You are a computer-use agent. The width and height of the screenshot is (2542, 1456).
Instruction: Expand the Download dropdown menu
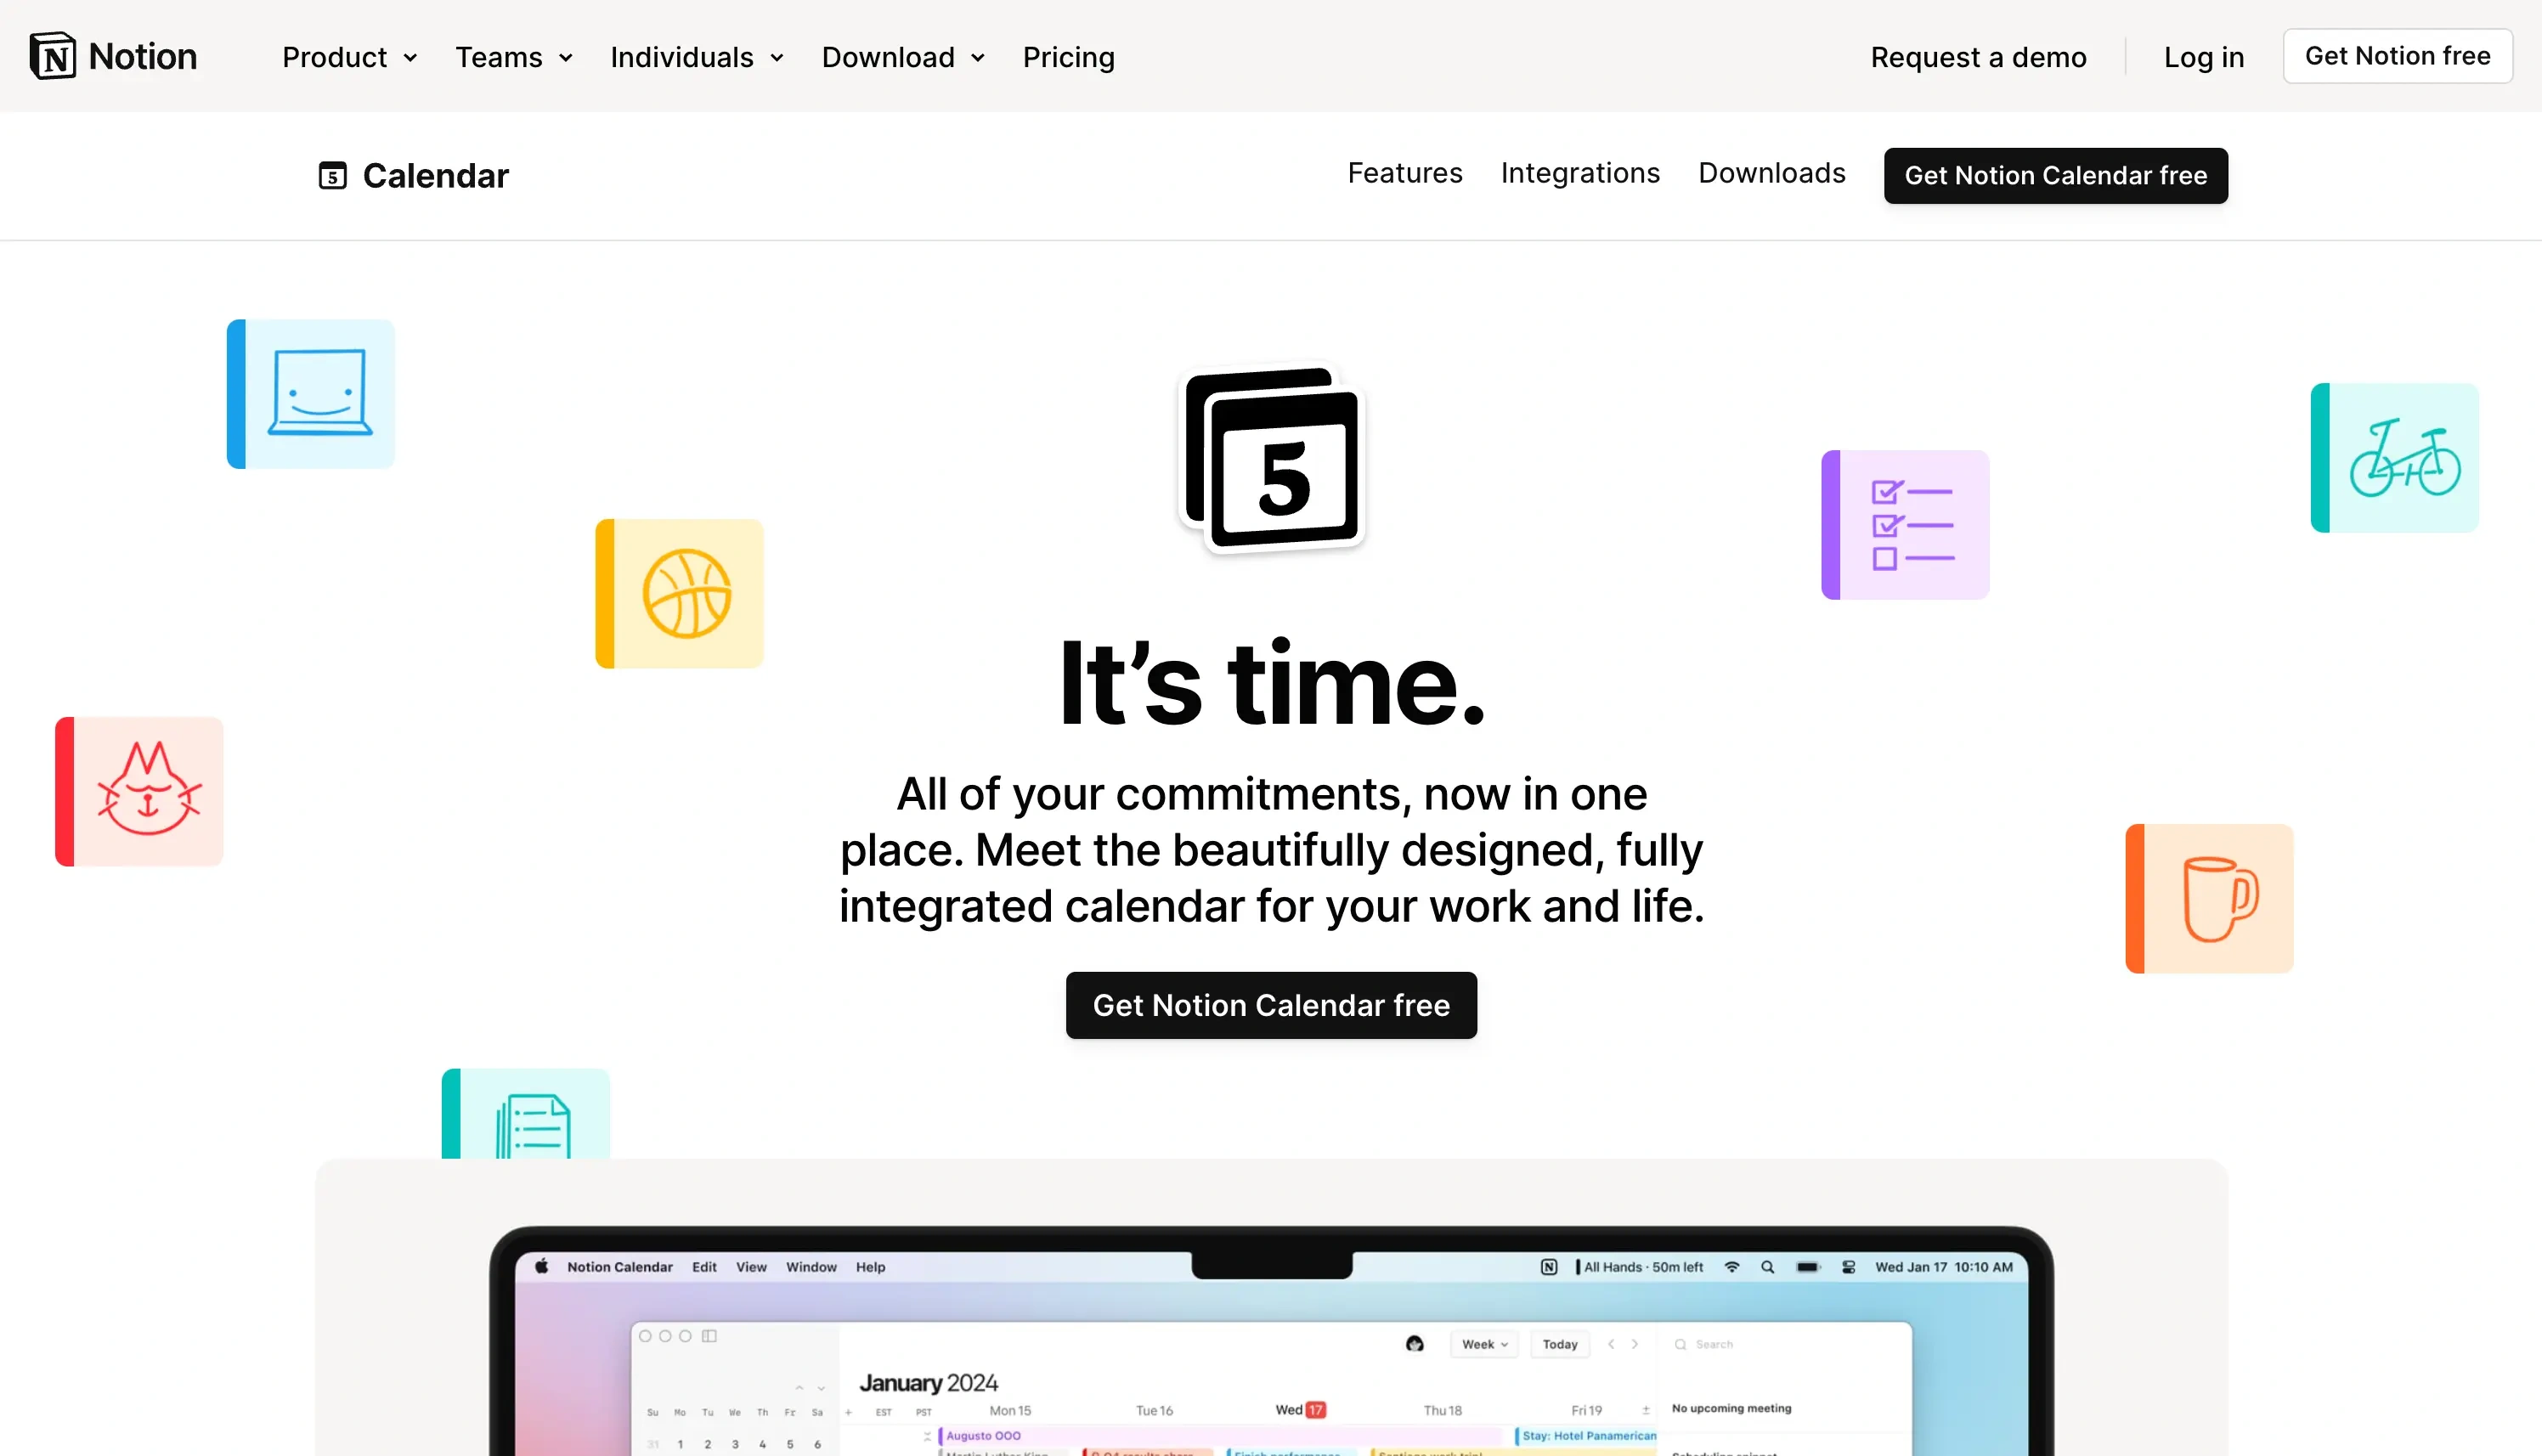point(902,56)
